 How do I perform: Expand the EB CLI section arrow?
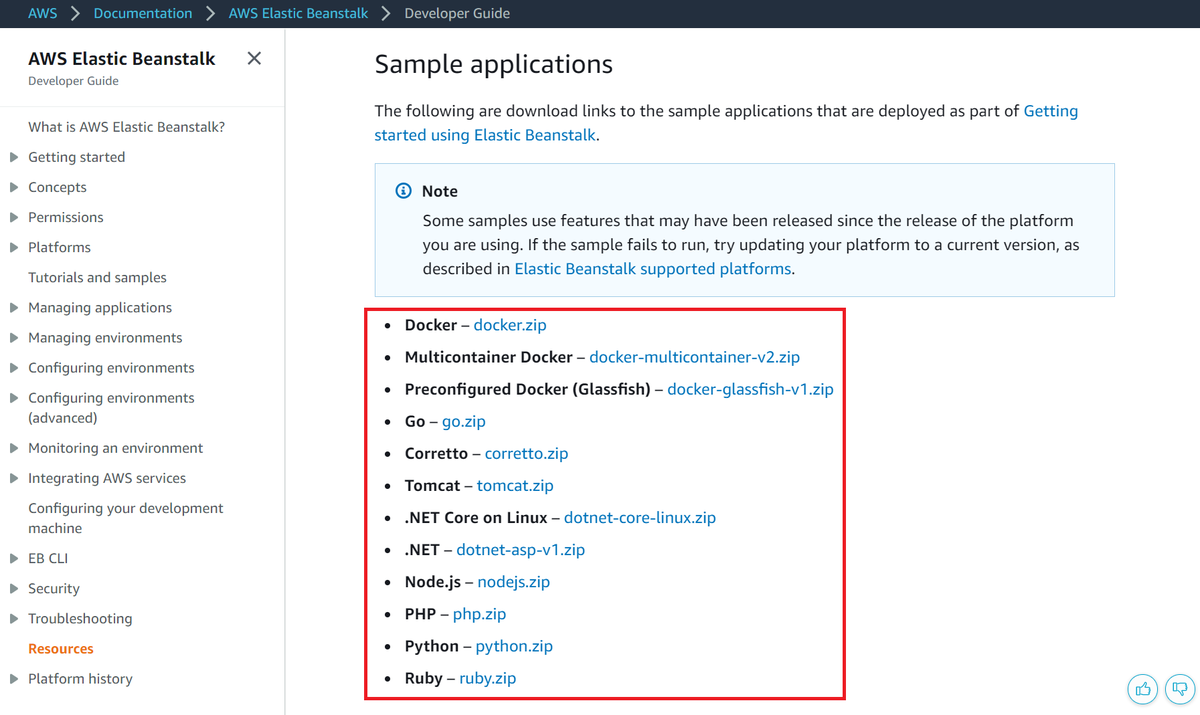(14, 558)
